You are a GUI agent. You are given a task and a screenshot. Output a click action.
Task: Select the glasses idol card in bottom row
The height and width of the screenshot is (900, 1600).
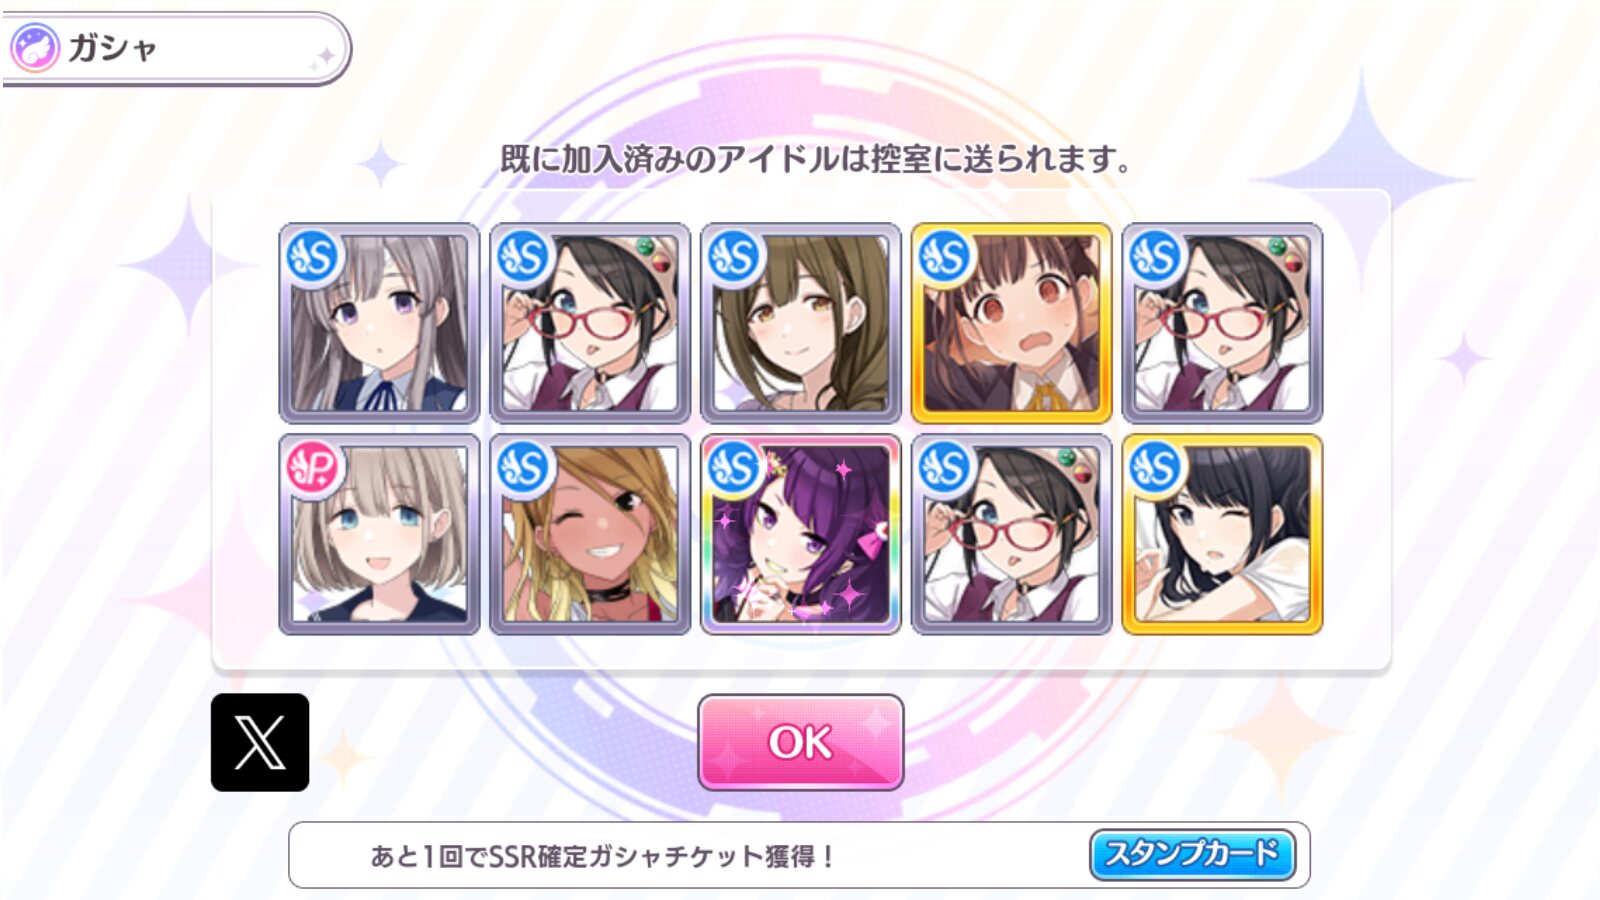tap(1012, 534)
